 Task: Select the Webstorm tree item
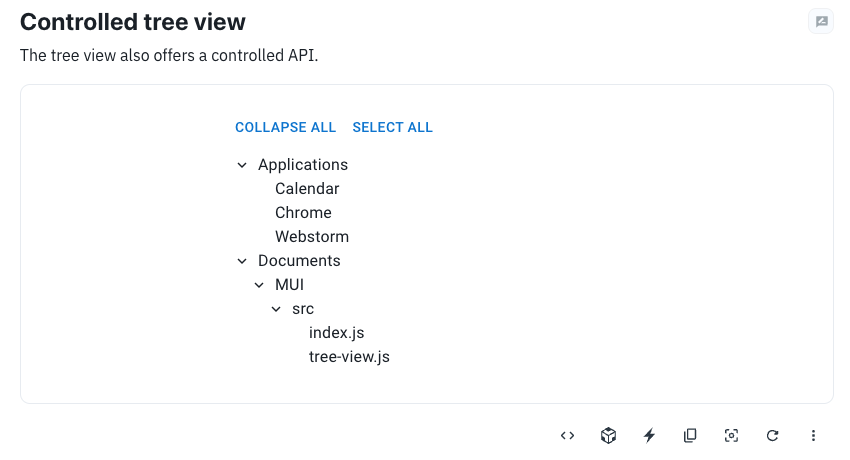(312, 237)
